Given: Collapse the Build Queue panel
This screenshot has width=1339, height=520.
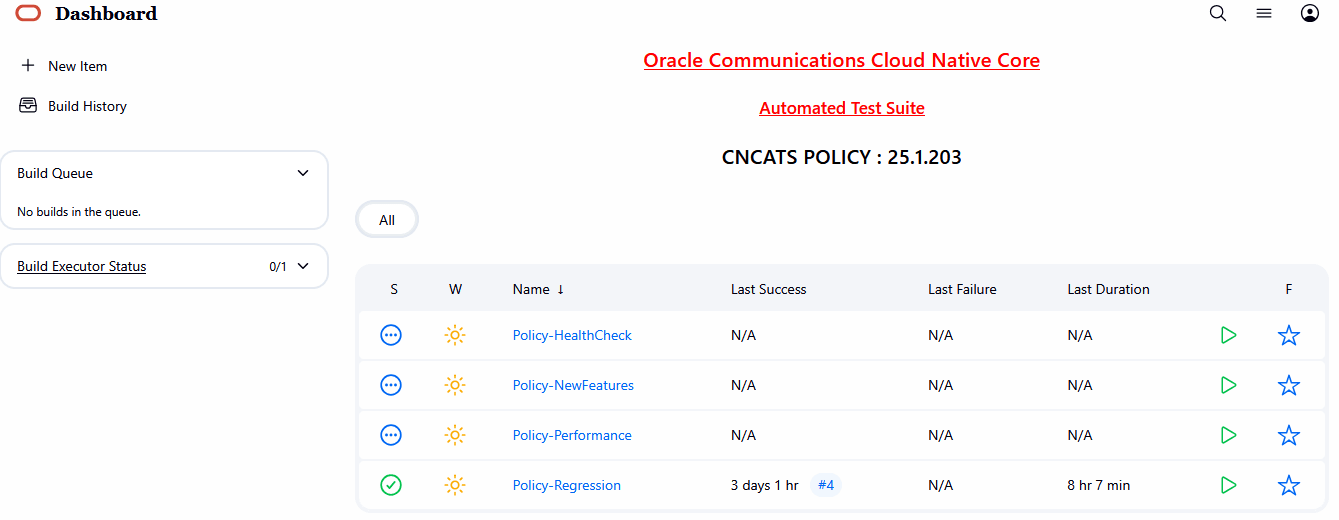Looking at the screenshot, I should point(303,173).
